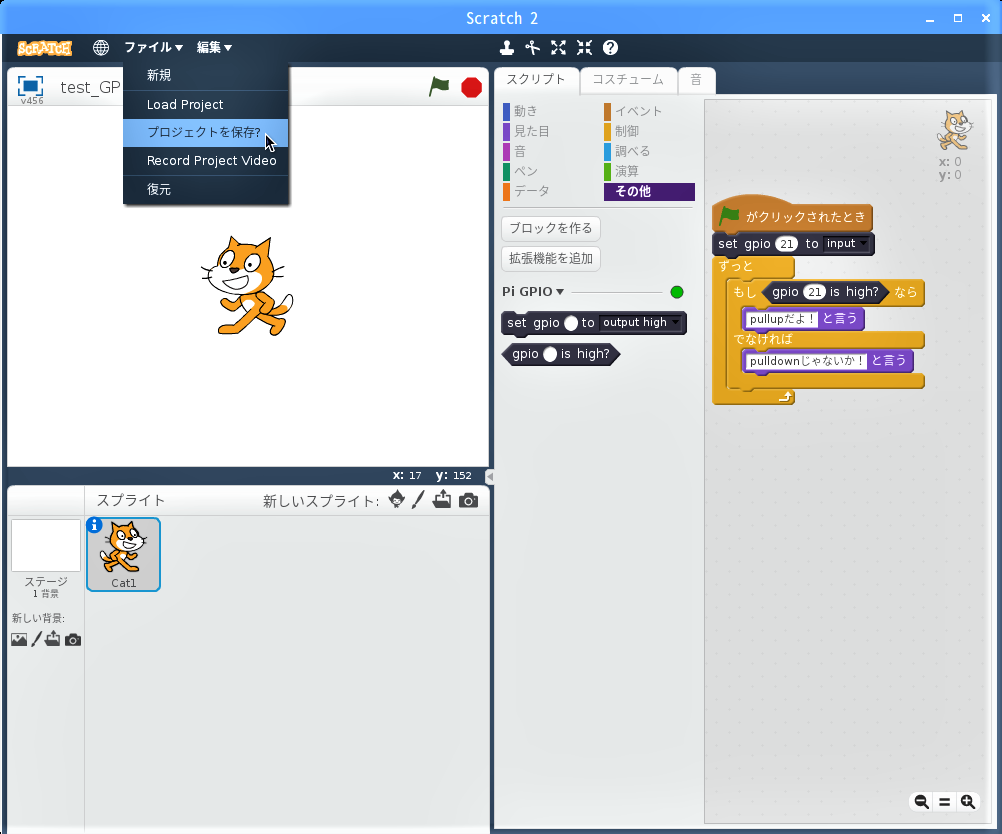Choose a backdrop from the library

coord(19,639)
